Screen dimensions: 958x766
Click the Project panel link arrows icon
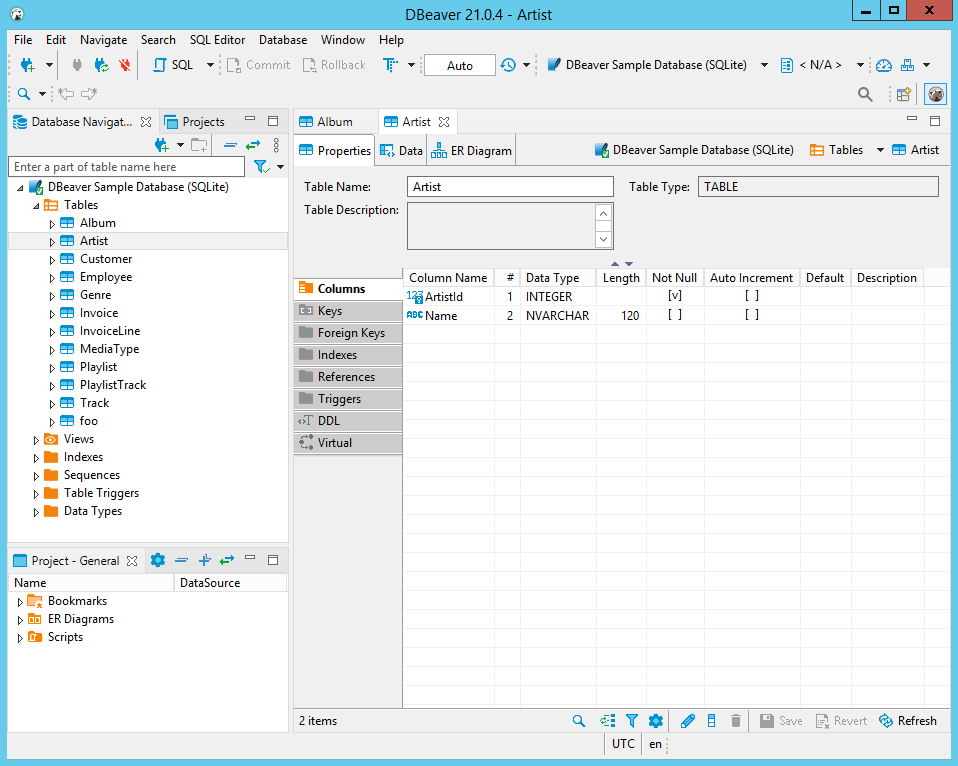[227, 560]
